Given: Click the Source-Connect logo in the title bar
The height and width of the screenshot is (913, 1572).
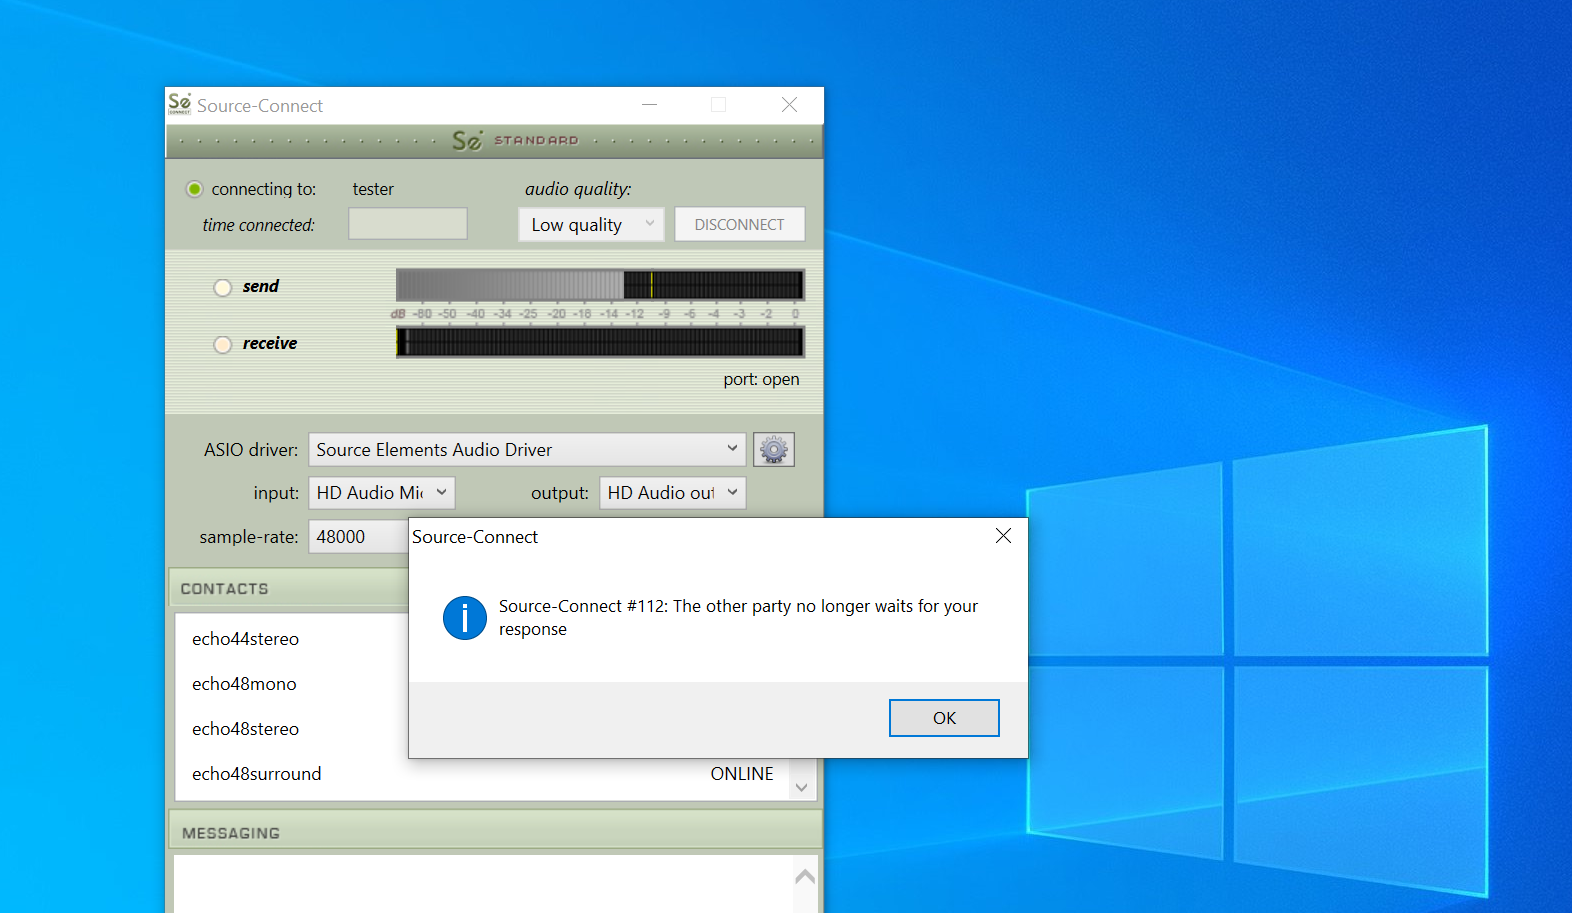Looking at the screenshot, I should [179, 104].
